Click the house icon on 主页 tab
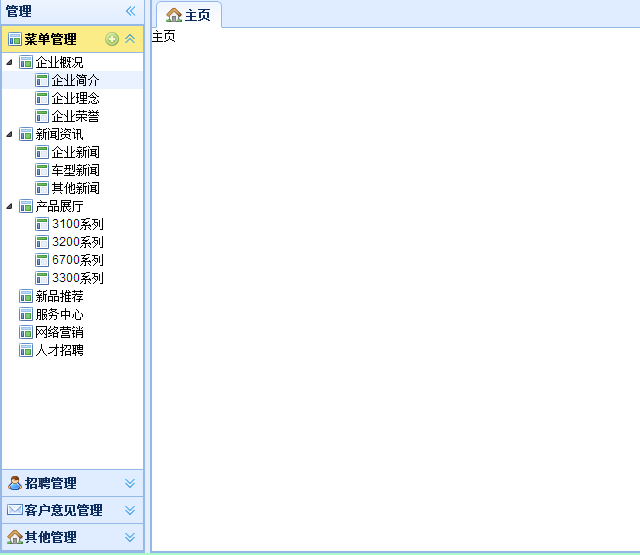This screenshot has width=640, height=555. (x=174, y=15)
